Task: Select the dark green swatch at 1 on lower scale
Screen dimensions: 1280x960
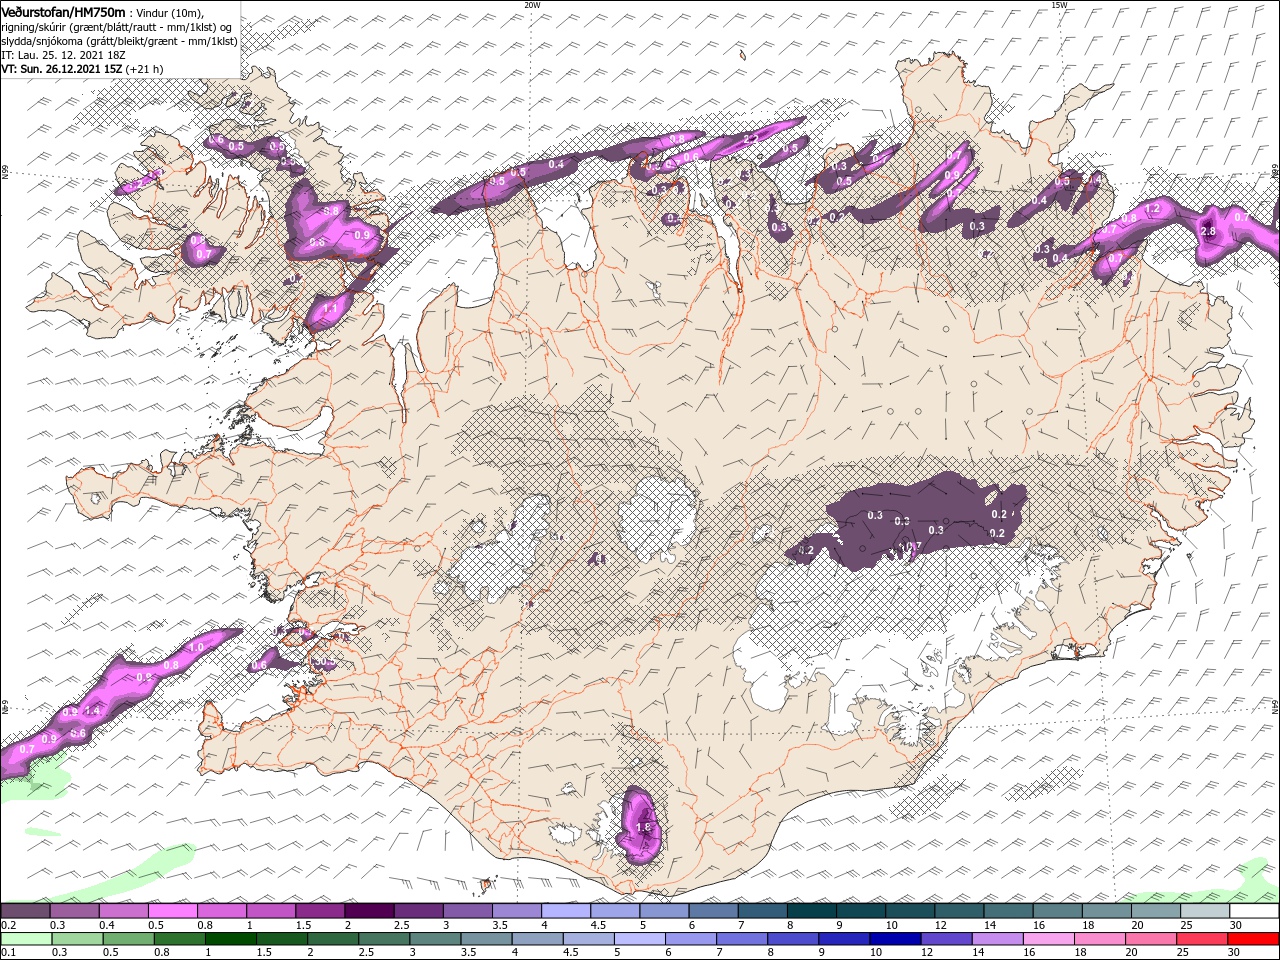Action: click(230, 939)
